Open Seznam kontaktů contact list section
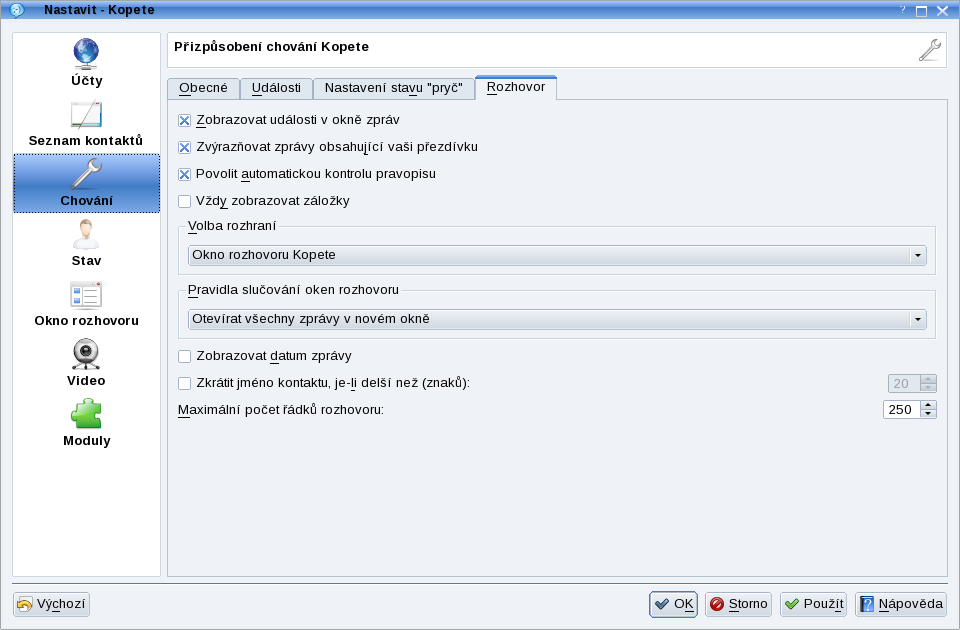 [x=86, y=124]
